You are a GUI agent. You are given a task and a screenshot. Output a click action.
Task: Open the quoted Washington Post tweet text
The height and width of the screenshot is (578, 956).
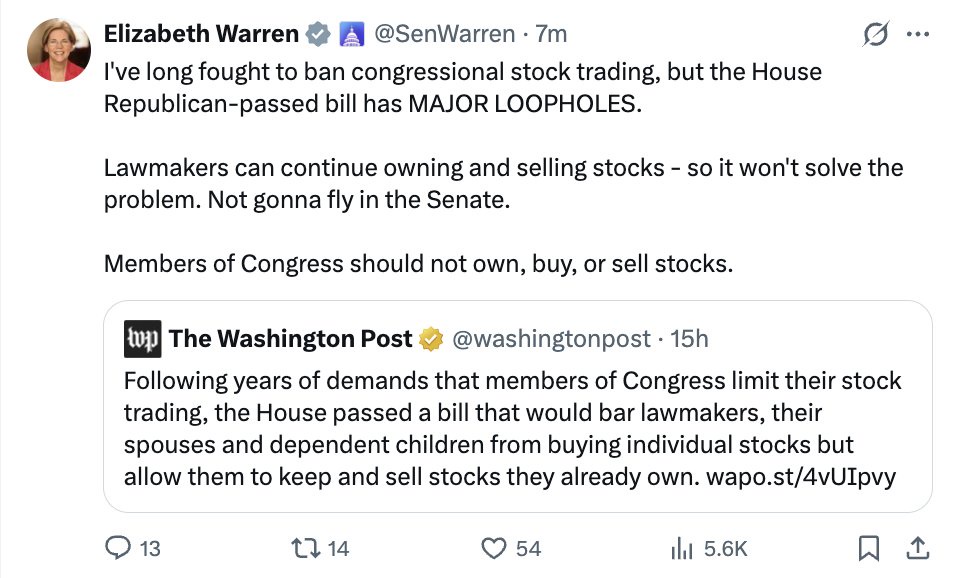pos(512,429)
